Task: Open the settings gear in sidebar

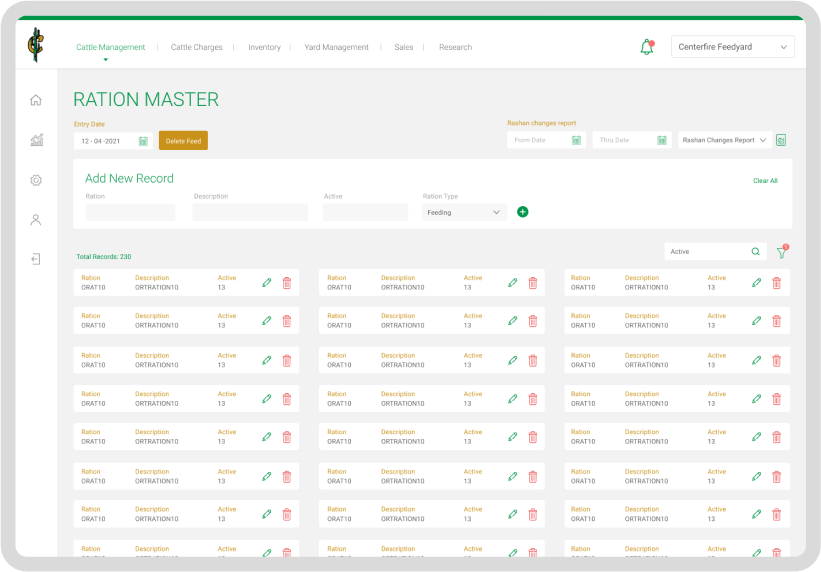Action: [x=36, y=180]
